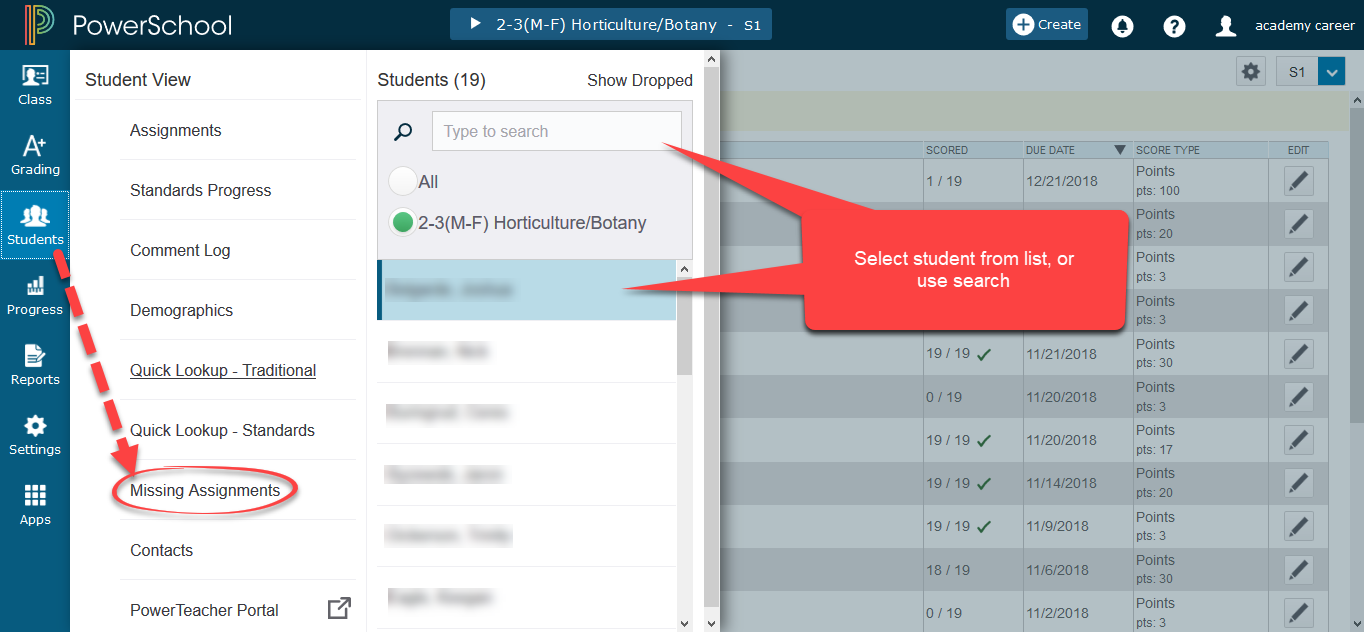The height and width of the screenshot is (632, 1364).
Task: Go to the Progress section
Action: [35, 295]
